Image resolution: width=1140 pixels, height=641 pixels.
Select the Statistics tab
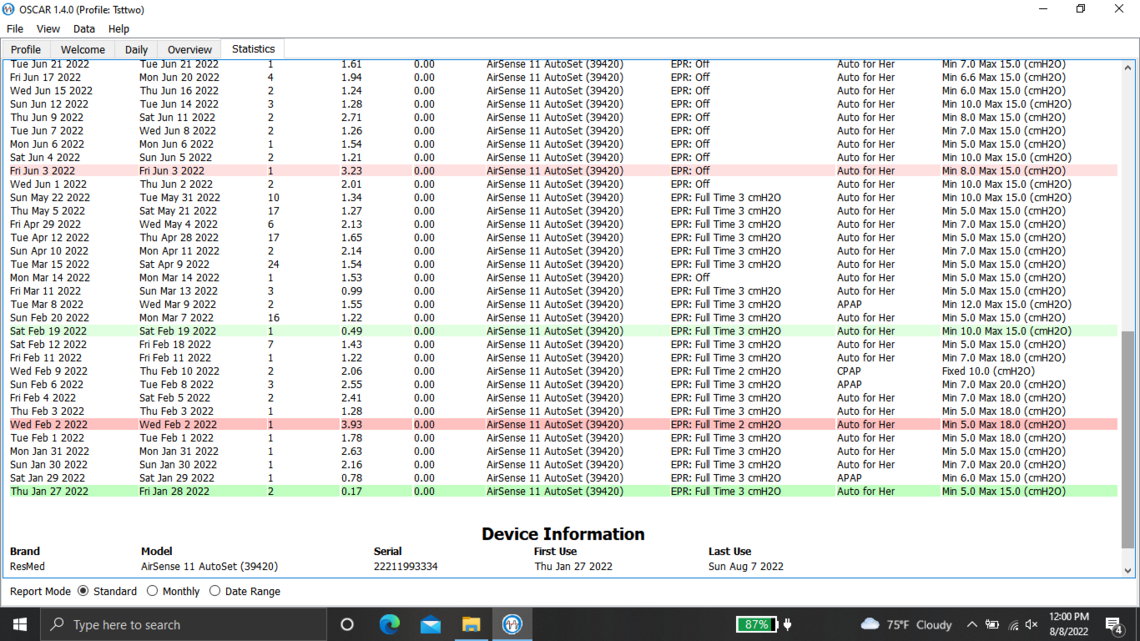coord(253,49)
